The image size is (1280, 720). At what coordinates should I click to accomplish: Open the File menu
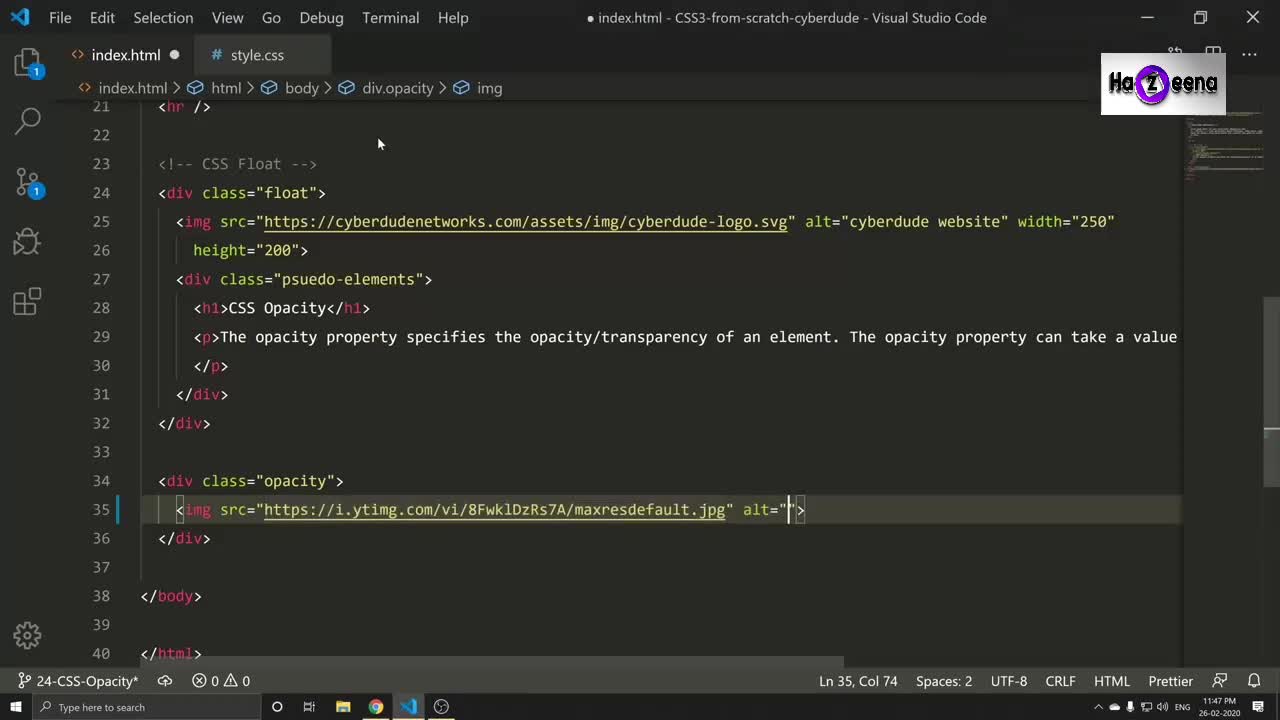tap(60, 18)
